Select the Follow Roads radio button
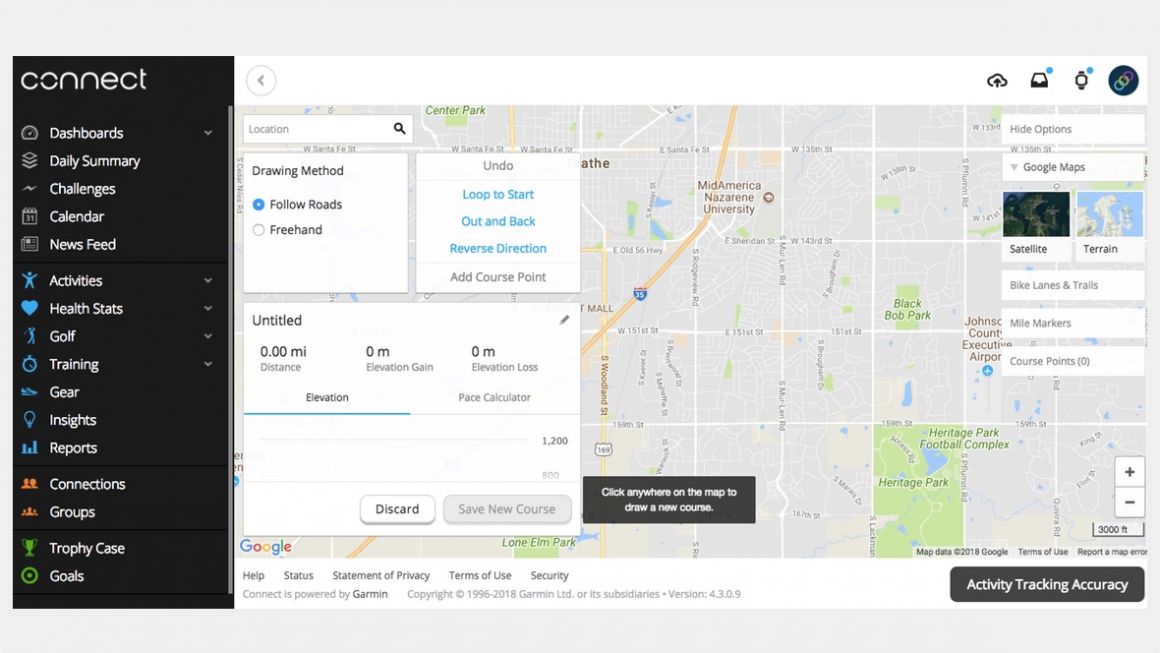The height and width of the screenshot is (653, 1160). (x=258, y=204)
